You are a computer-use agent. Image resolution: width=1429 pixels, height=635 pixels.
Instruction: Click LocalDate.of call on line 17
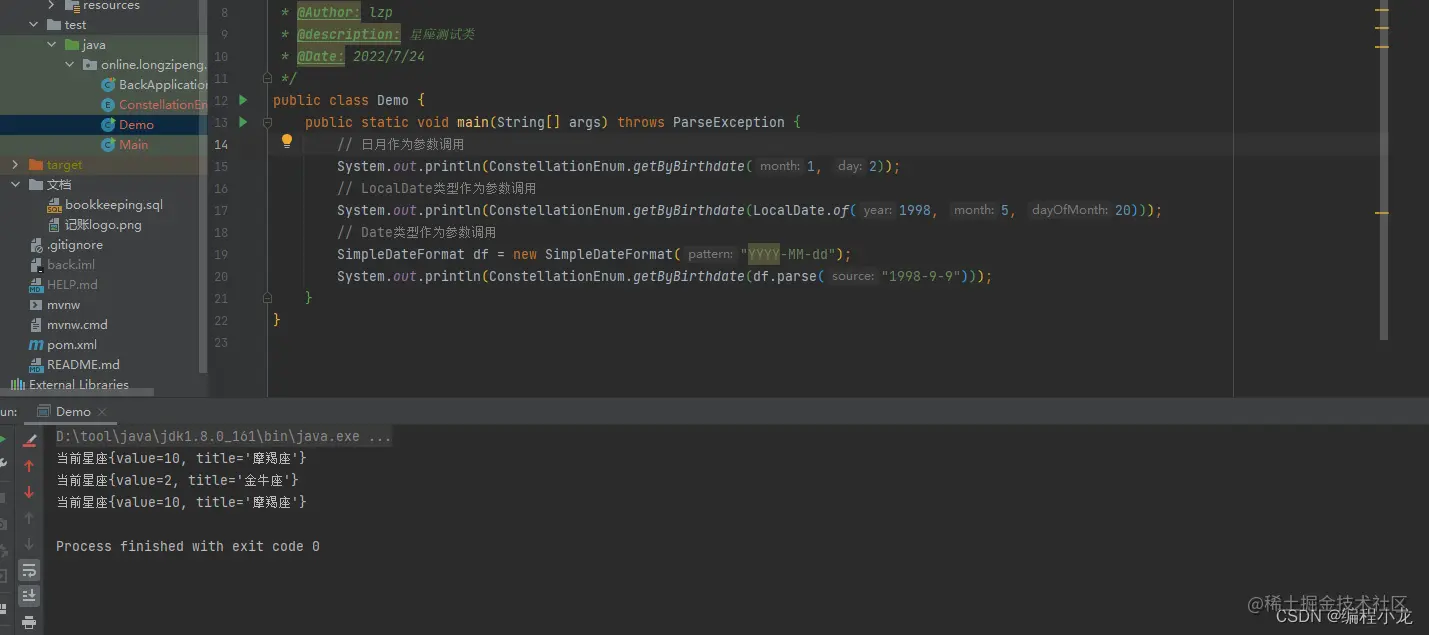coord(801,210)
